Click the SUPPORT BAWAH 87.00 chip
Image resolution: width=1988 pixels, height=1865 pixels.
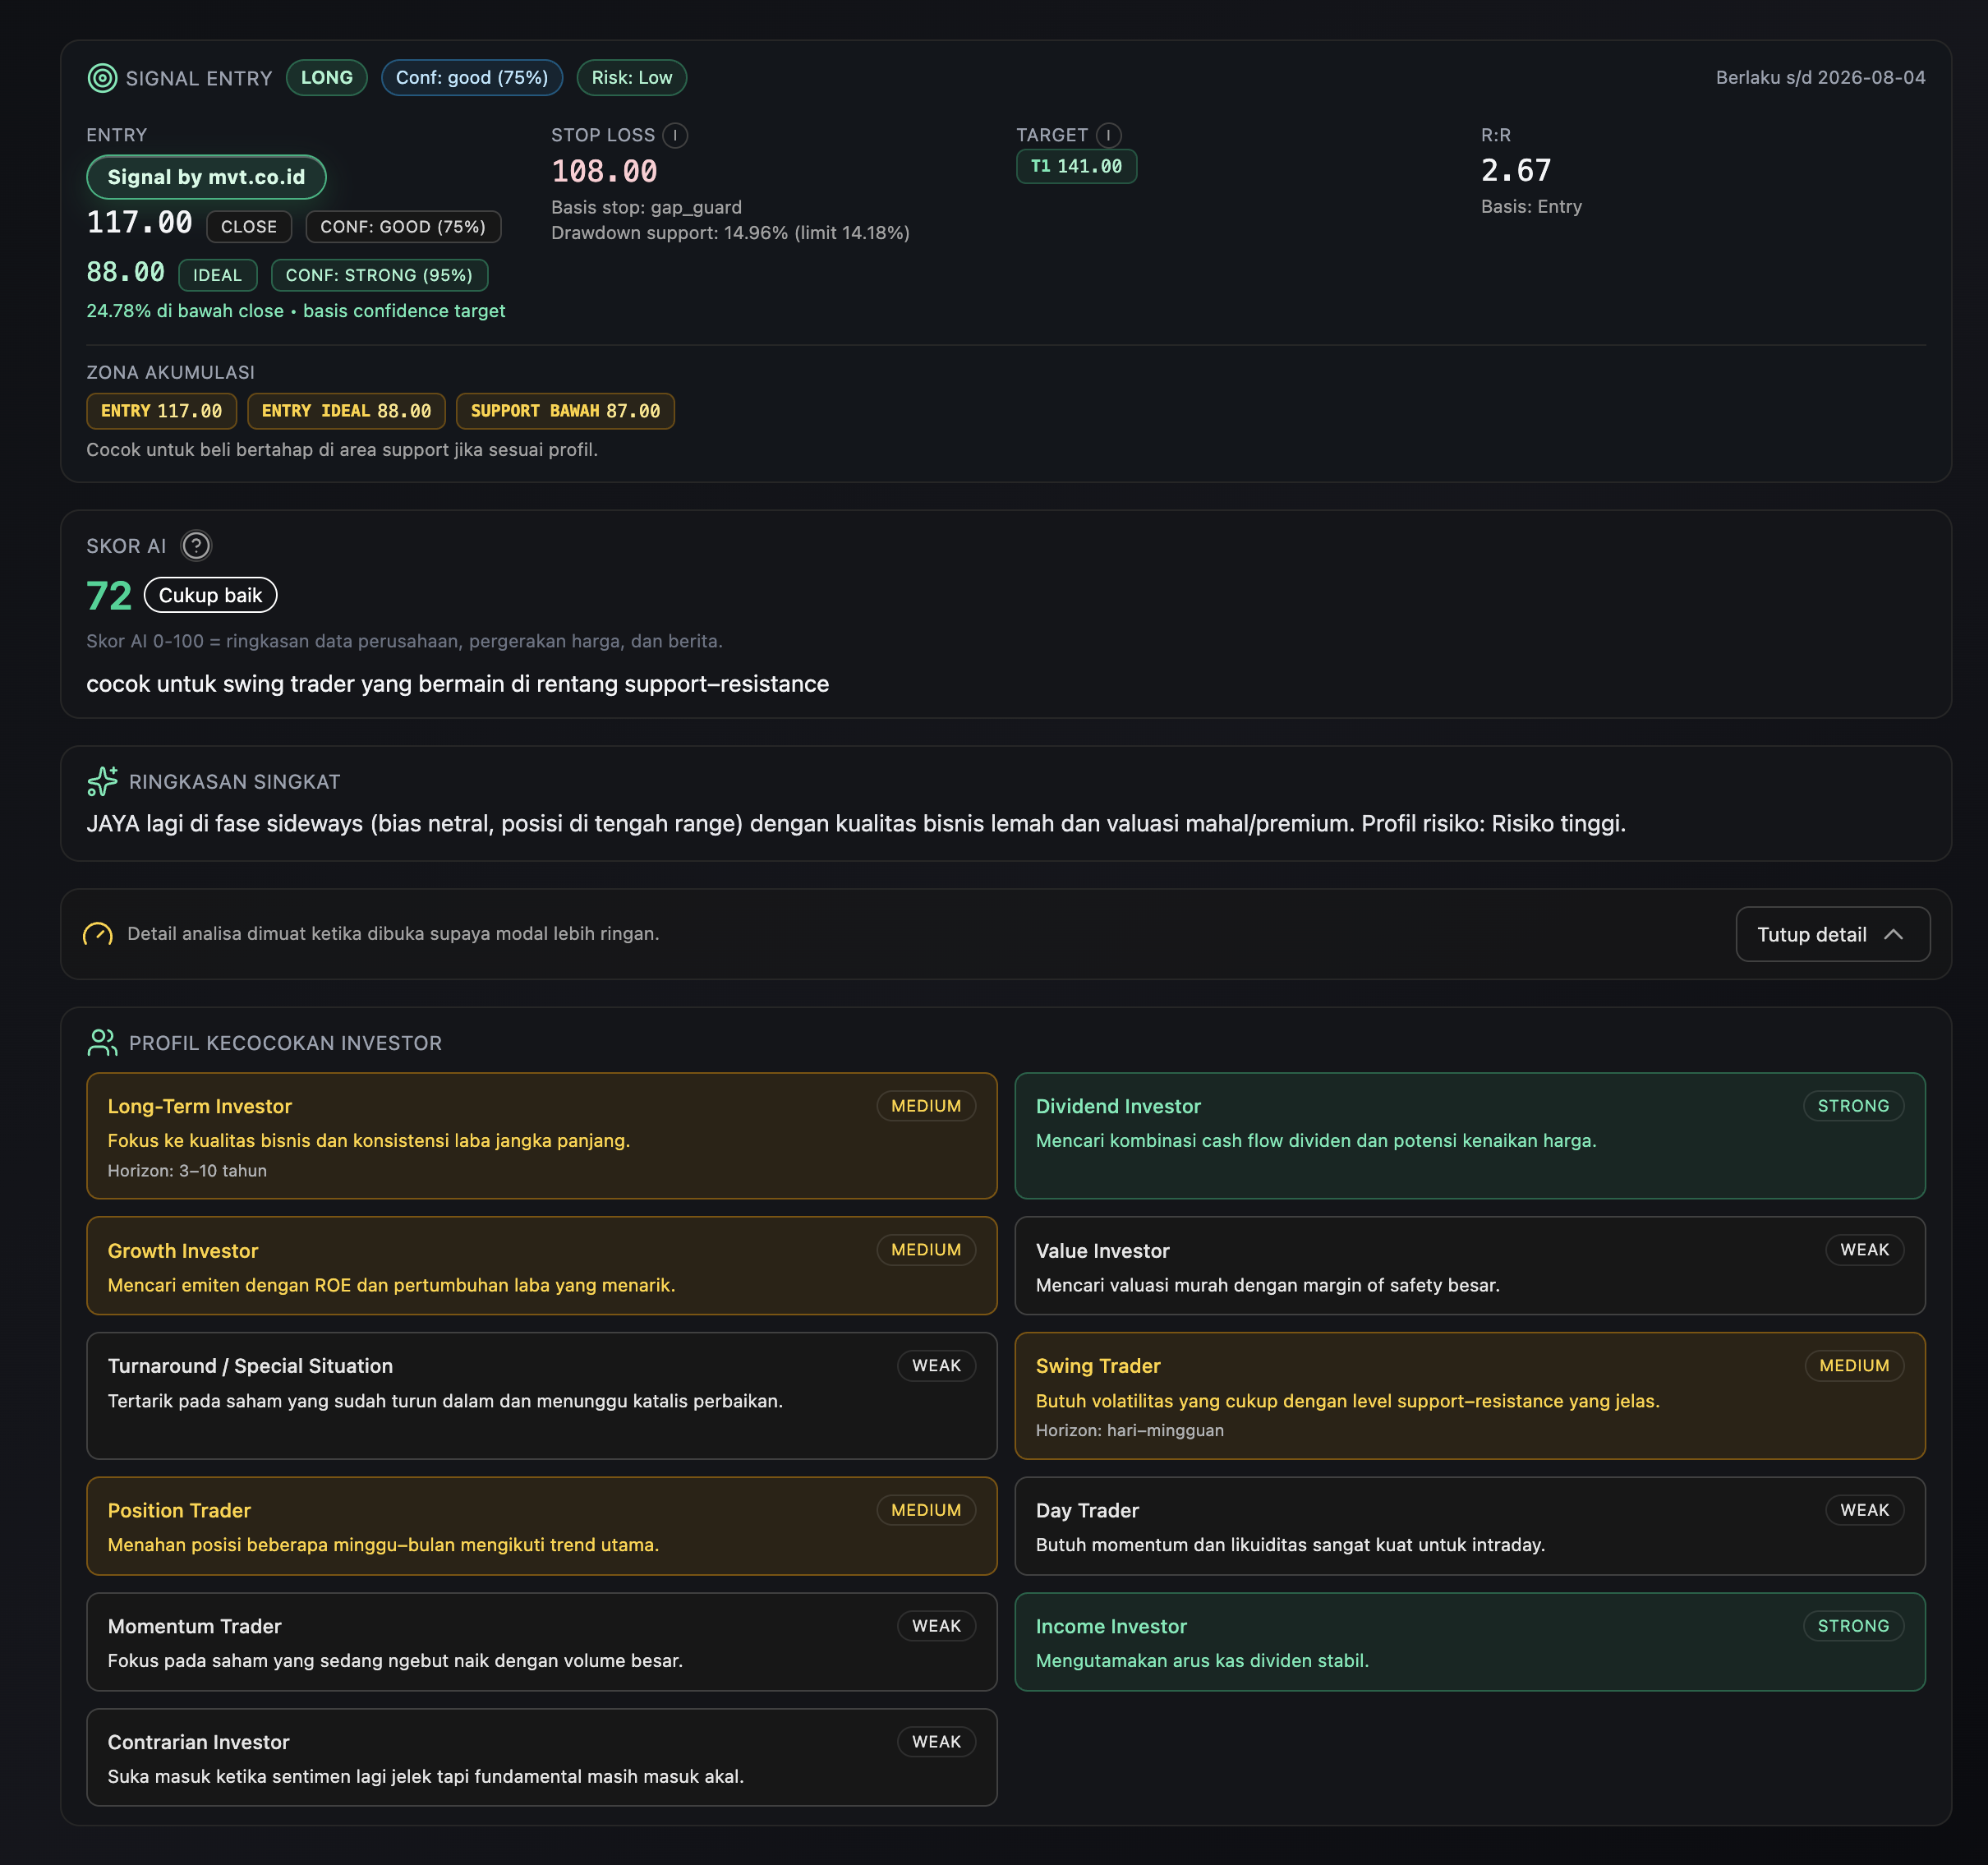[565, 411]
